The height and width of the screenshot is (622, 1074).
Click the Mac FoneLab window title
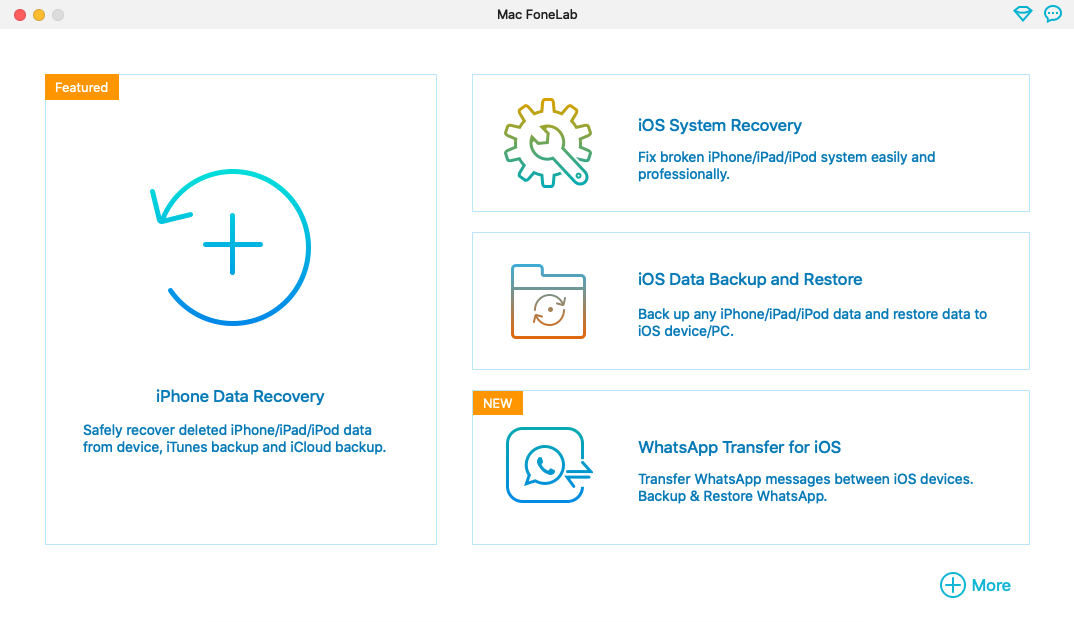click(x=537, y=14)
